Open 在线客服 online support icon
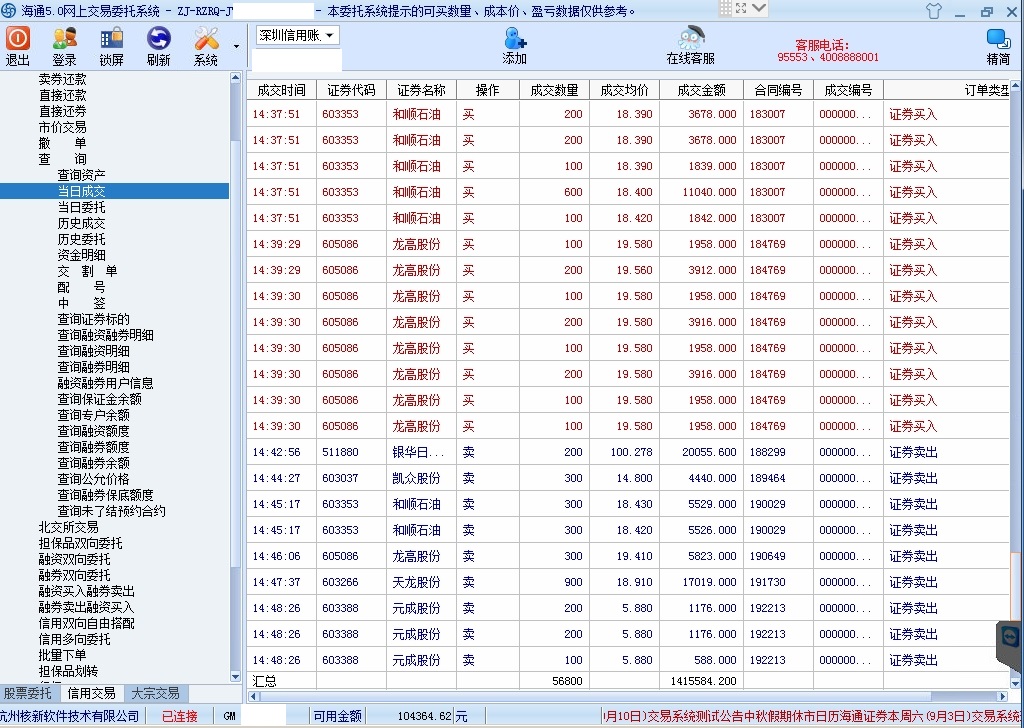Image resolution: width=1024 pixels, height=728 pixels. [690, 45]
